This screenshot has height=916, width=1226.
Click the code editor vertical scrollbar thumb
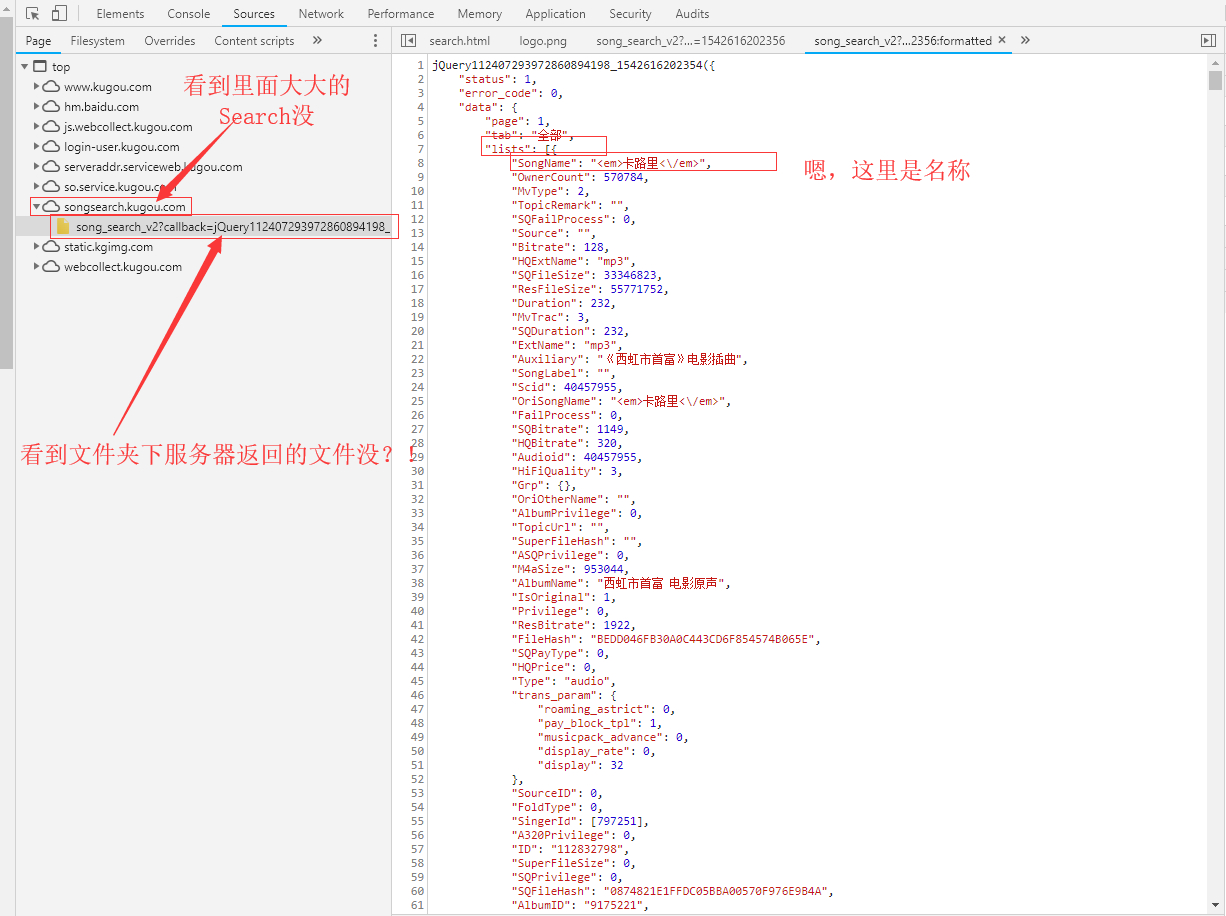click(1215, 81)
